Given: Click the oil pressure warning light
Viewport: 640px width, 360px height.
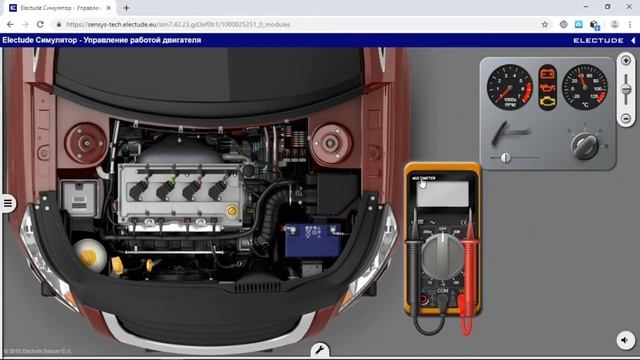Looking at the screenshot, I should pos(547,88).
